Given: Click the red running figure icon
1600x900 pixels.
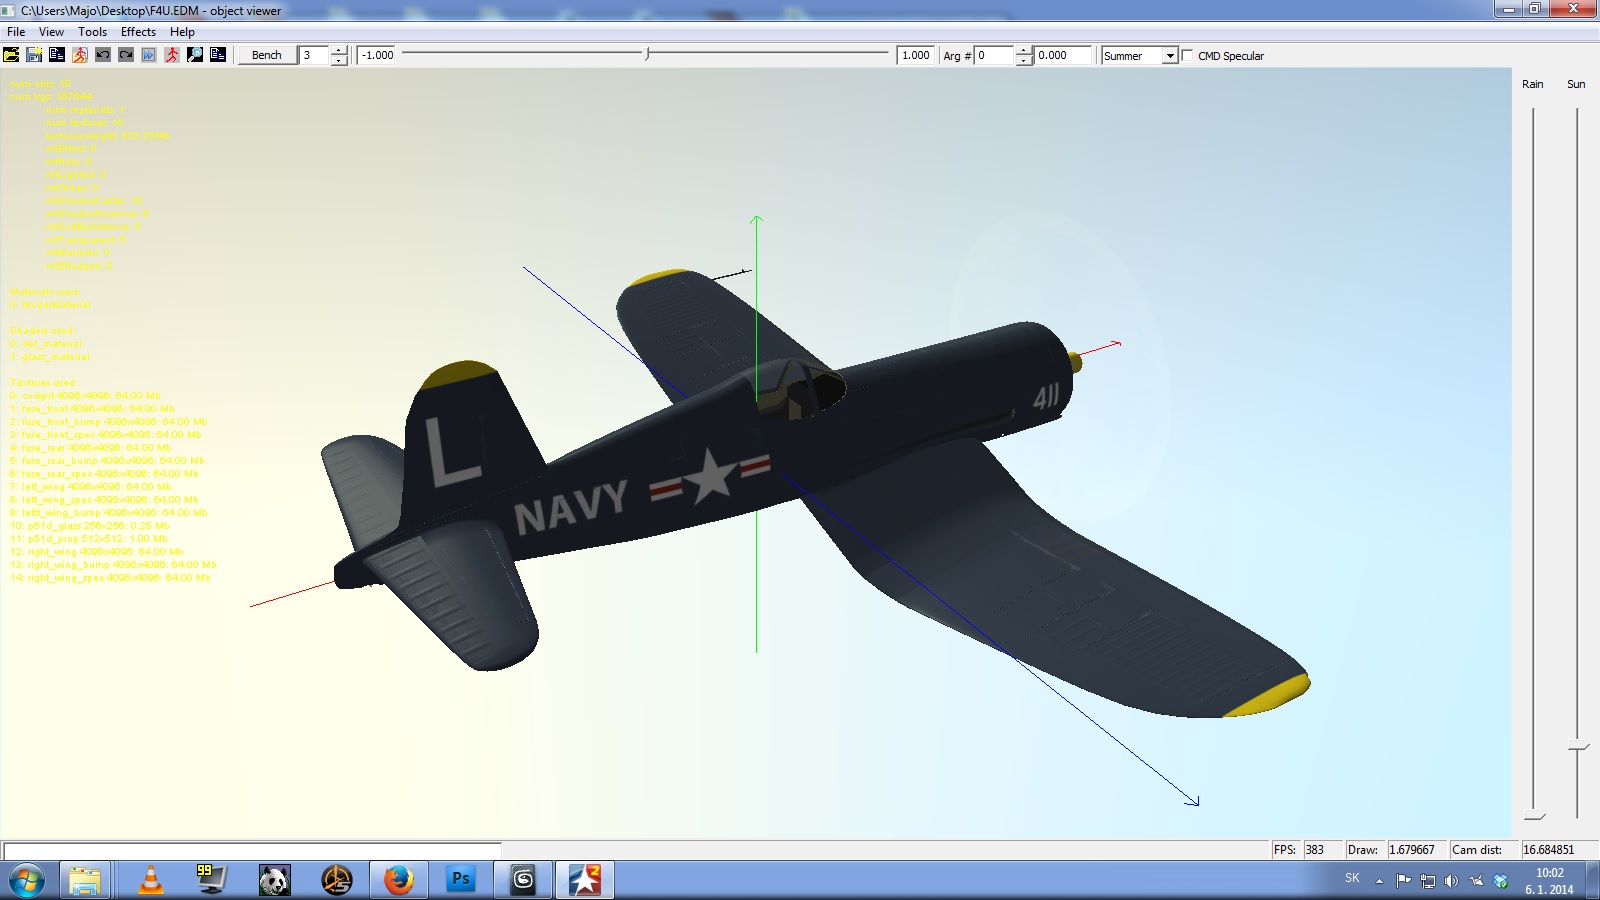Looking at the screenshot, I should 172,55.
